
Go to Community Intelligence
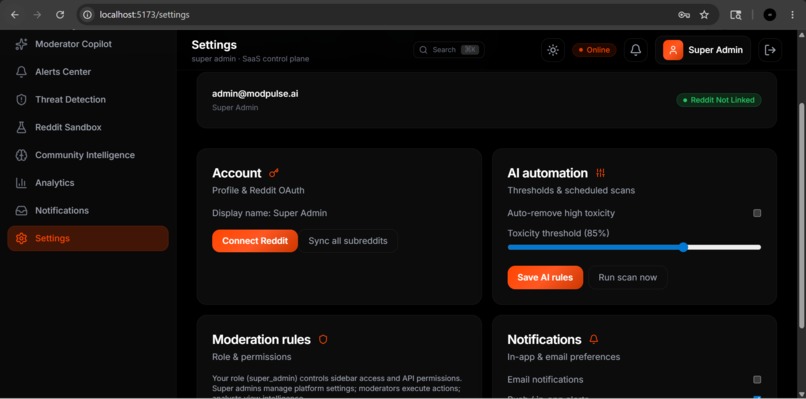(88, 155)
